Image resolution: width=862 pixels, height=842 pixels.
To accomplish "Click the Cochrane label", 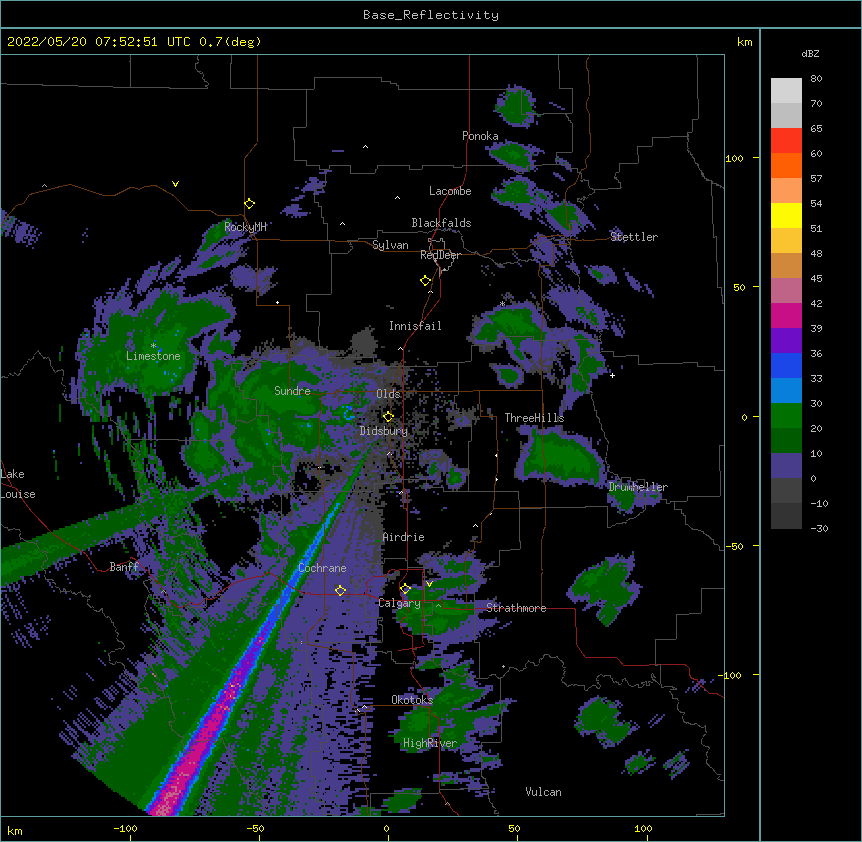I will 322,568.
